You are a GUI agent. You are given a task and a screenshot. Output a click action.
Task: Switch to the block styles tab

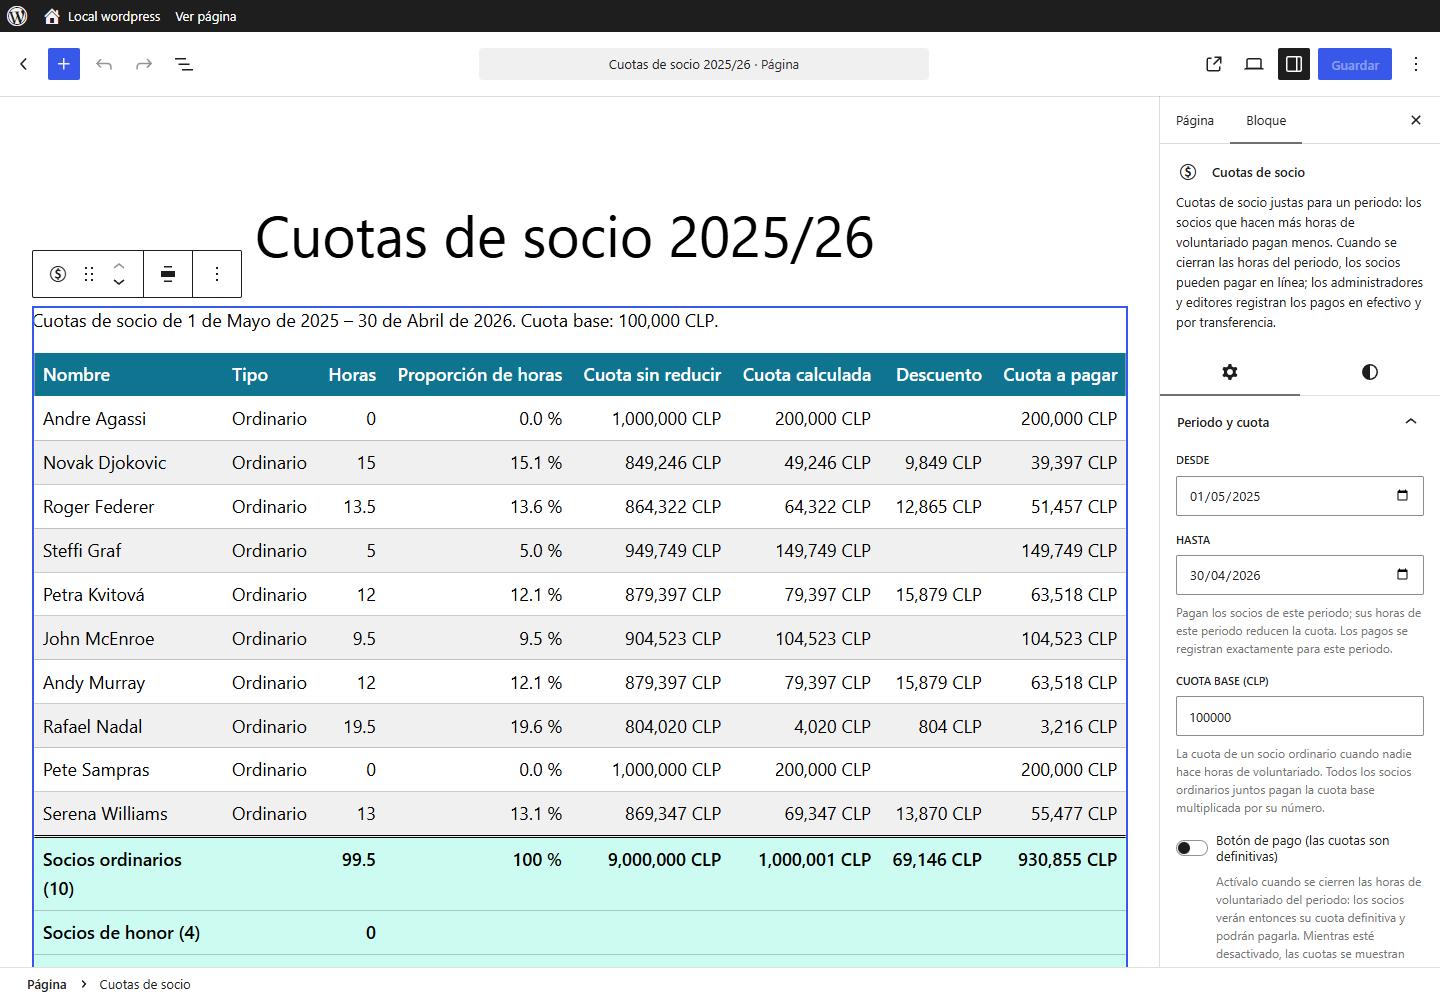[x=1370, y=372]
